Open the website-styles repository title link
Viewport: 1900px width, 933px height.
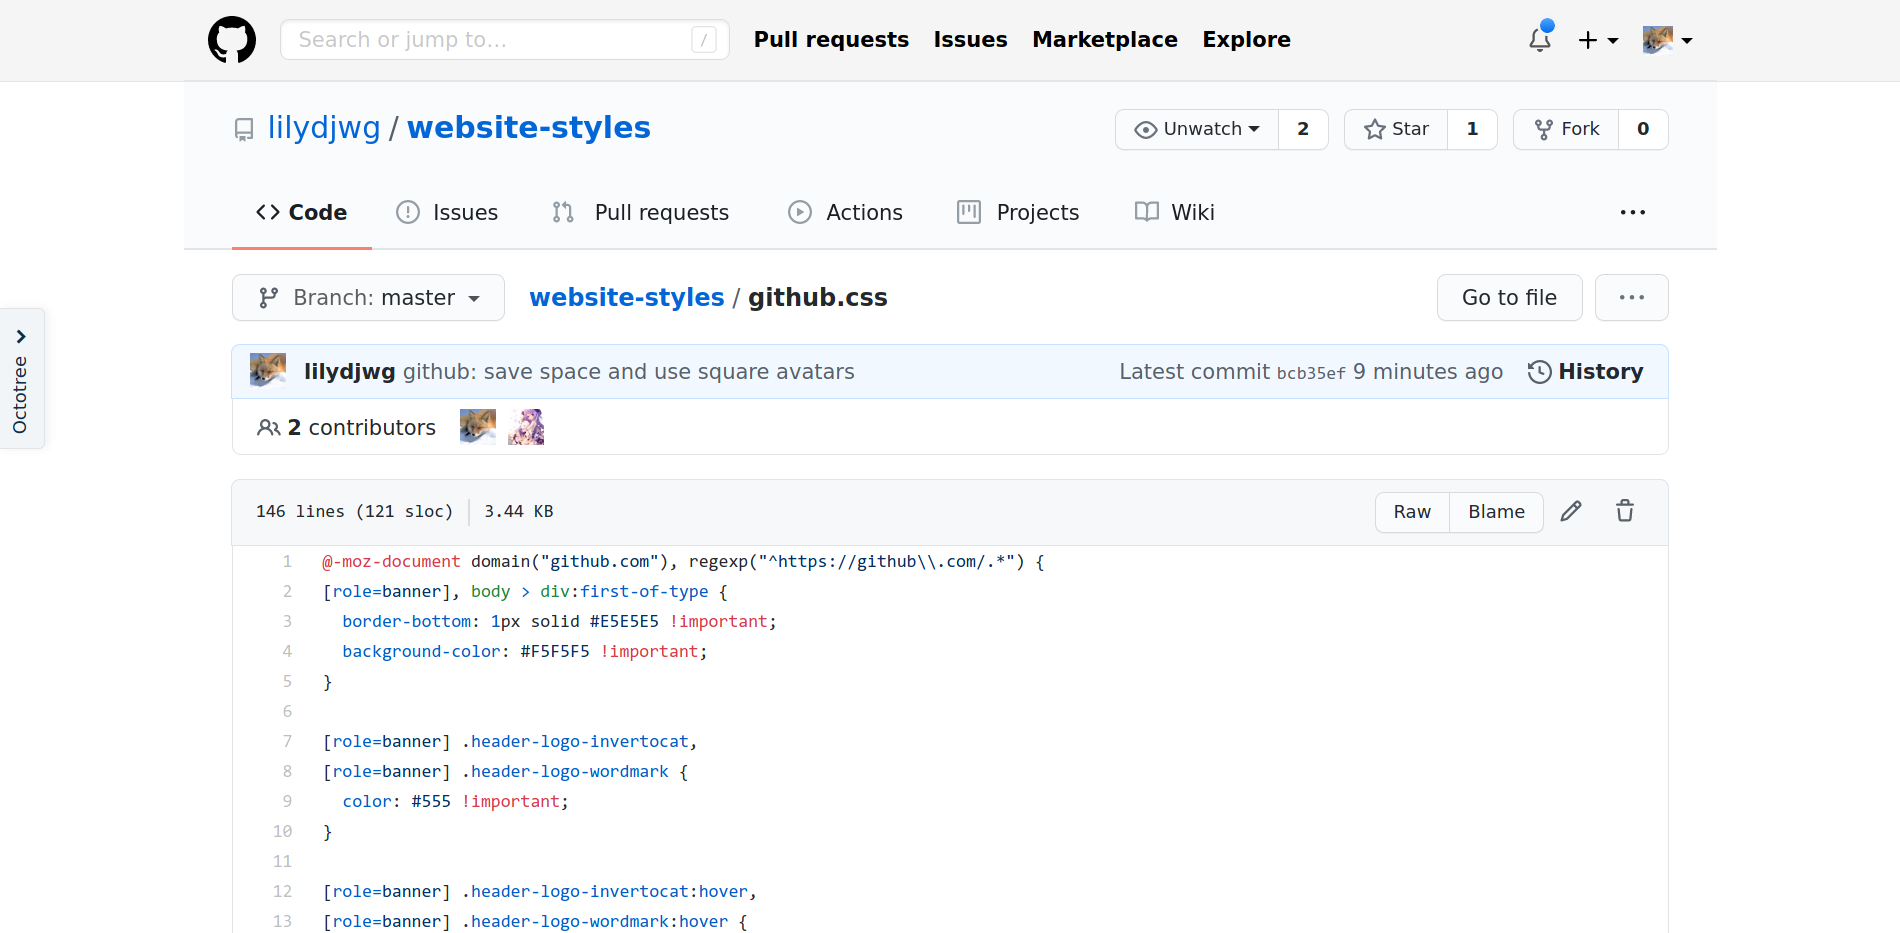(x=528, y=128)
